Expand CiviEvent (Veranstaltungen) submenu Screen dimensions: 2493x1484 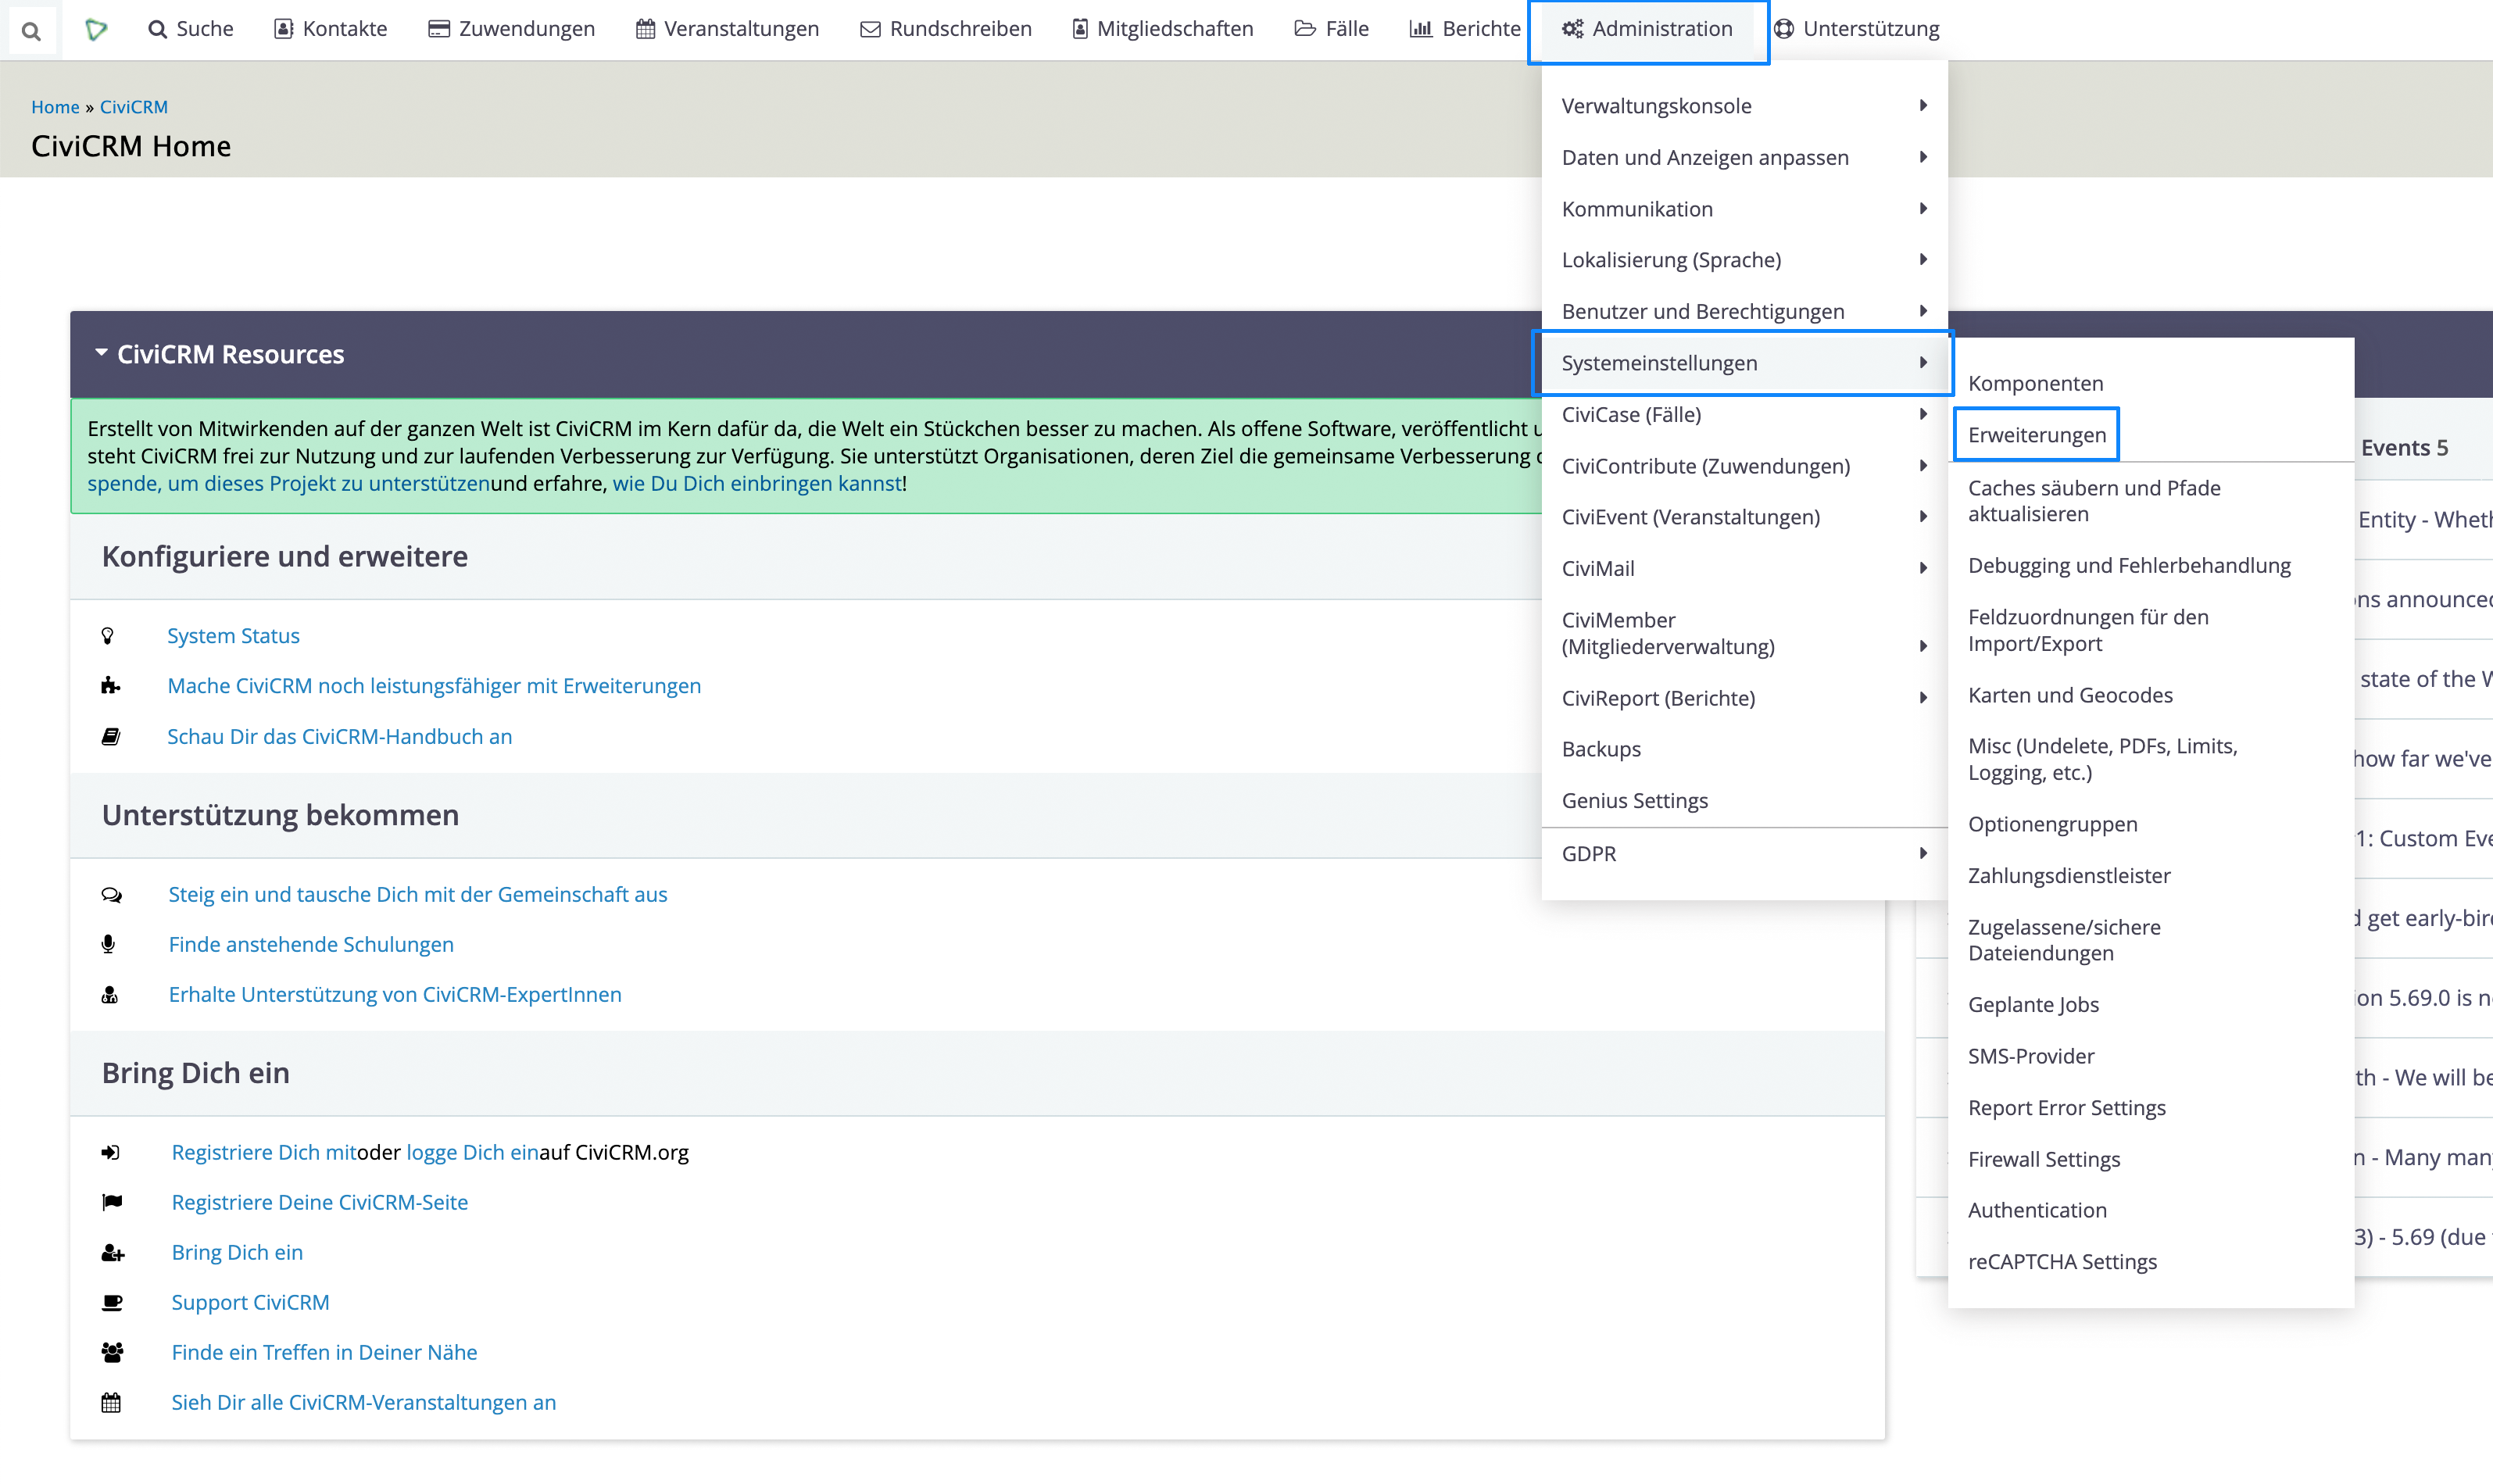tap(1744, 517)
